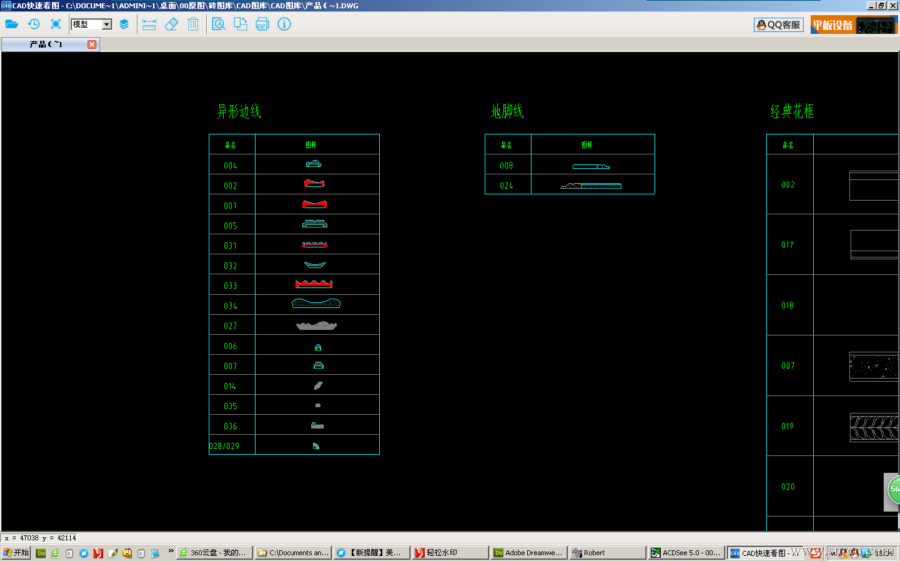This screenshot has width=900, height=562.
Task: Click the QQ客服 support button
Action: tap(778, 25)
